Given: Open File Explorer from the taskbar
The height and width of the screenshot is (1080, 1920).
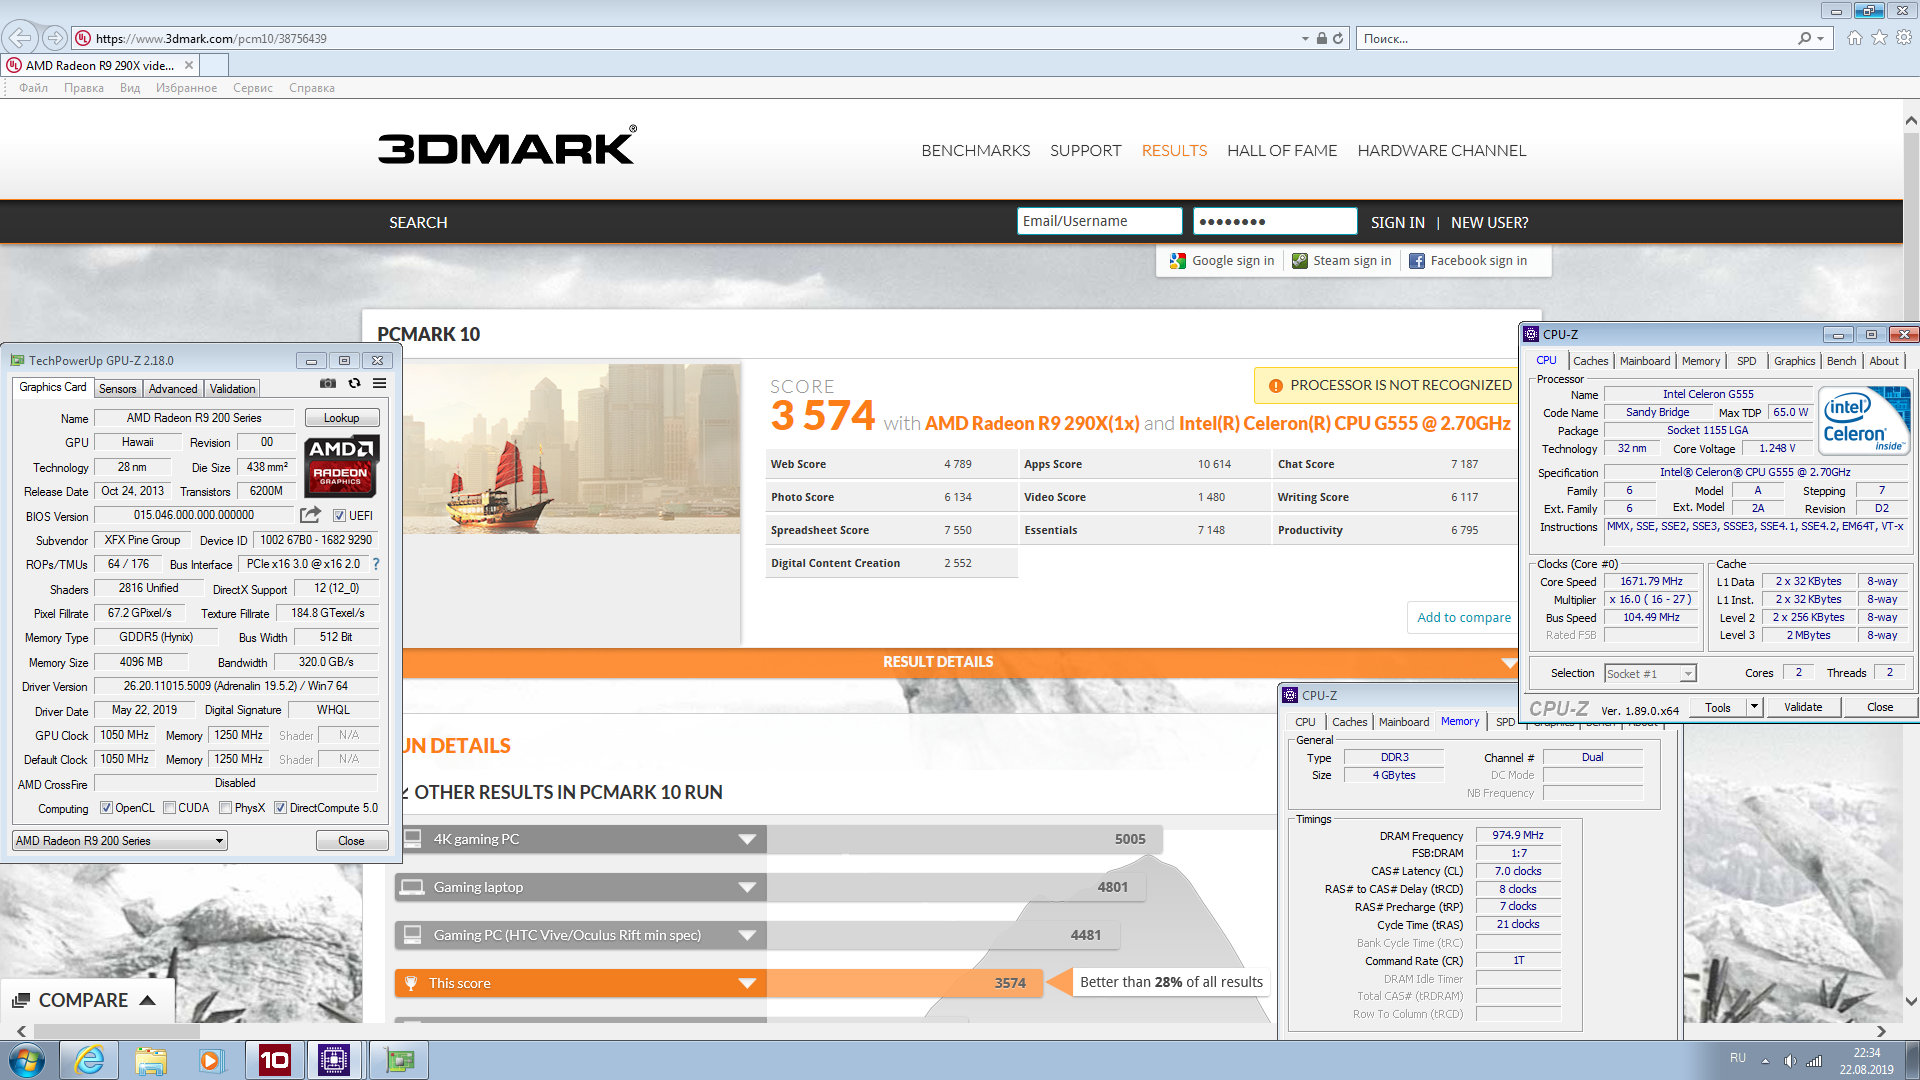Looking at the screenshot, I should click(x=151, y=1060).
